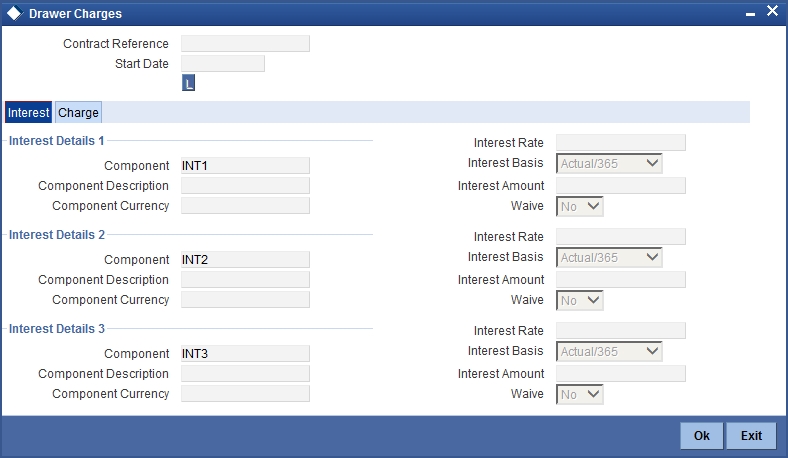
Task: Switch to the Interest tab
Action: pyautogui.click(x=29, y=113)
